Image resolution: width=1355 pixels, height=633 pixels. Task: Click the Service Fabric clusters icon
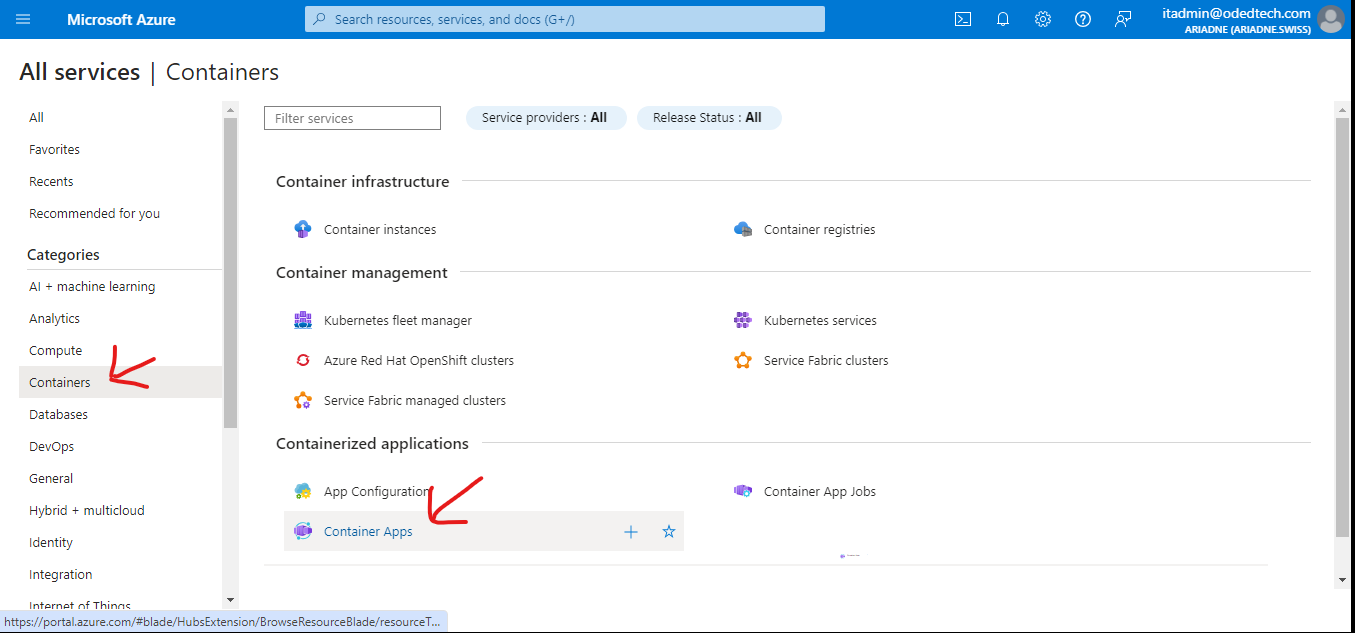(743, 360)
